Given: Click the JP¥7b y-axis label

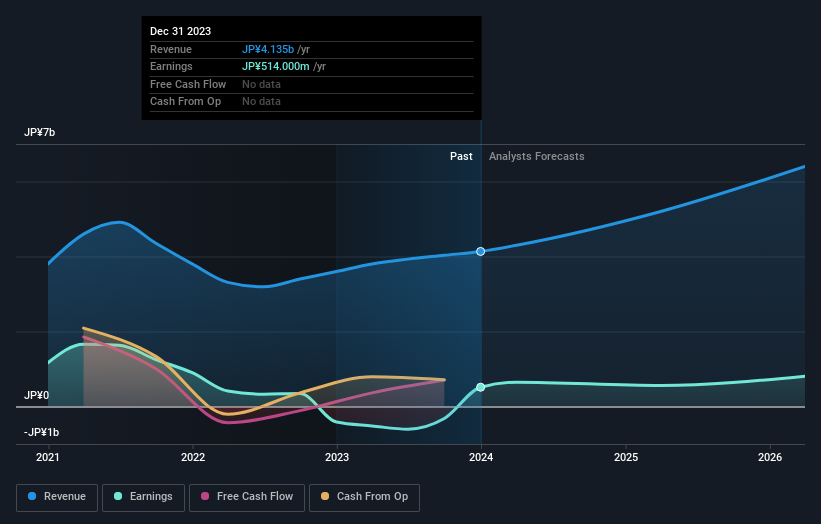Looking at the screenshot, I should tap(39, 132).
